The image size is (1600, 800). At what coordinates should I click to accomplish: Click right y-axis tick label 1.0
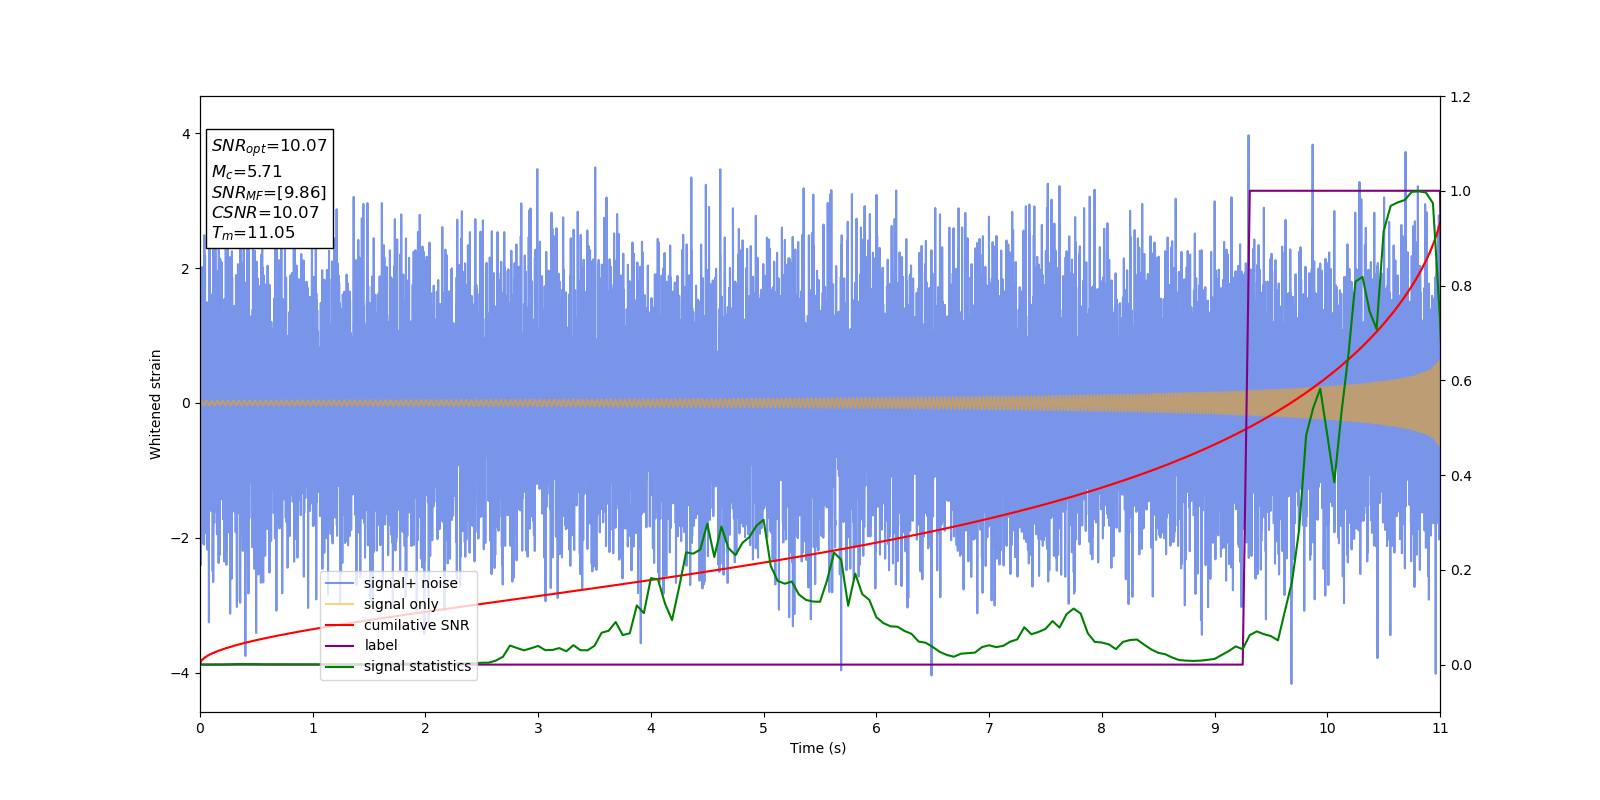[1460, 191]
